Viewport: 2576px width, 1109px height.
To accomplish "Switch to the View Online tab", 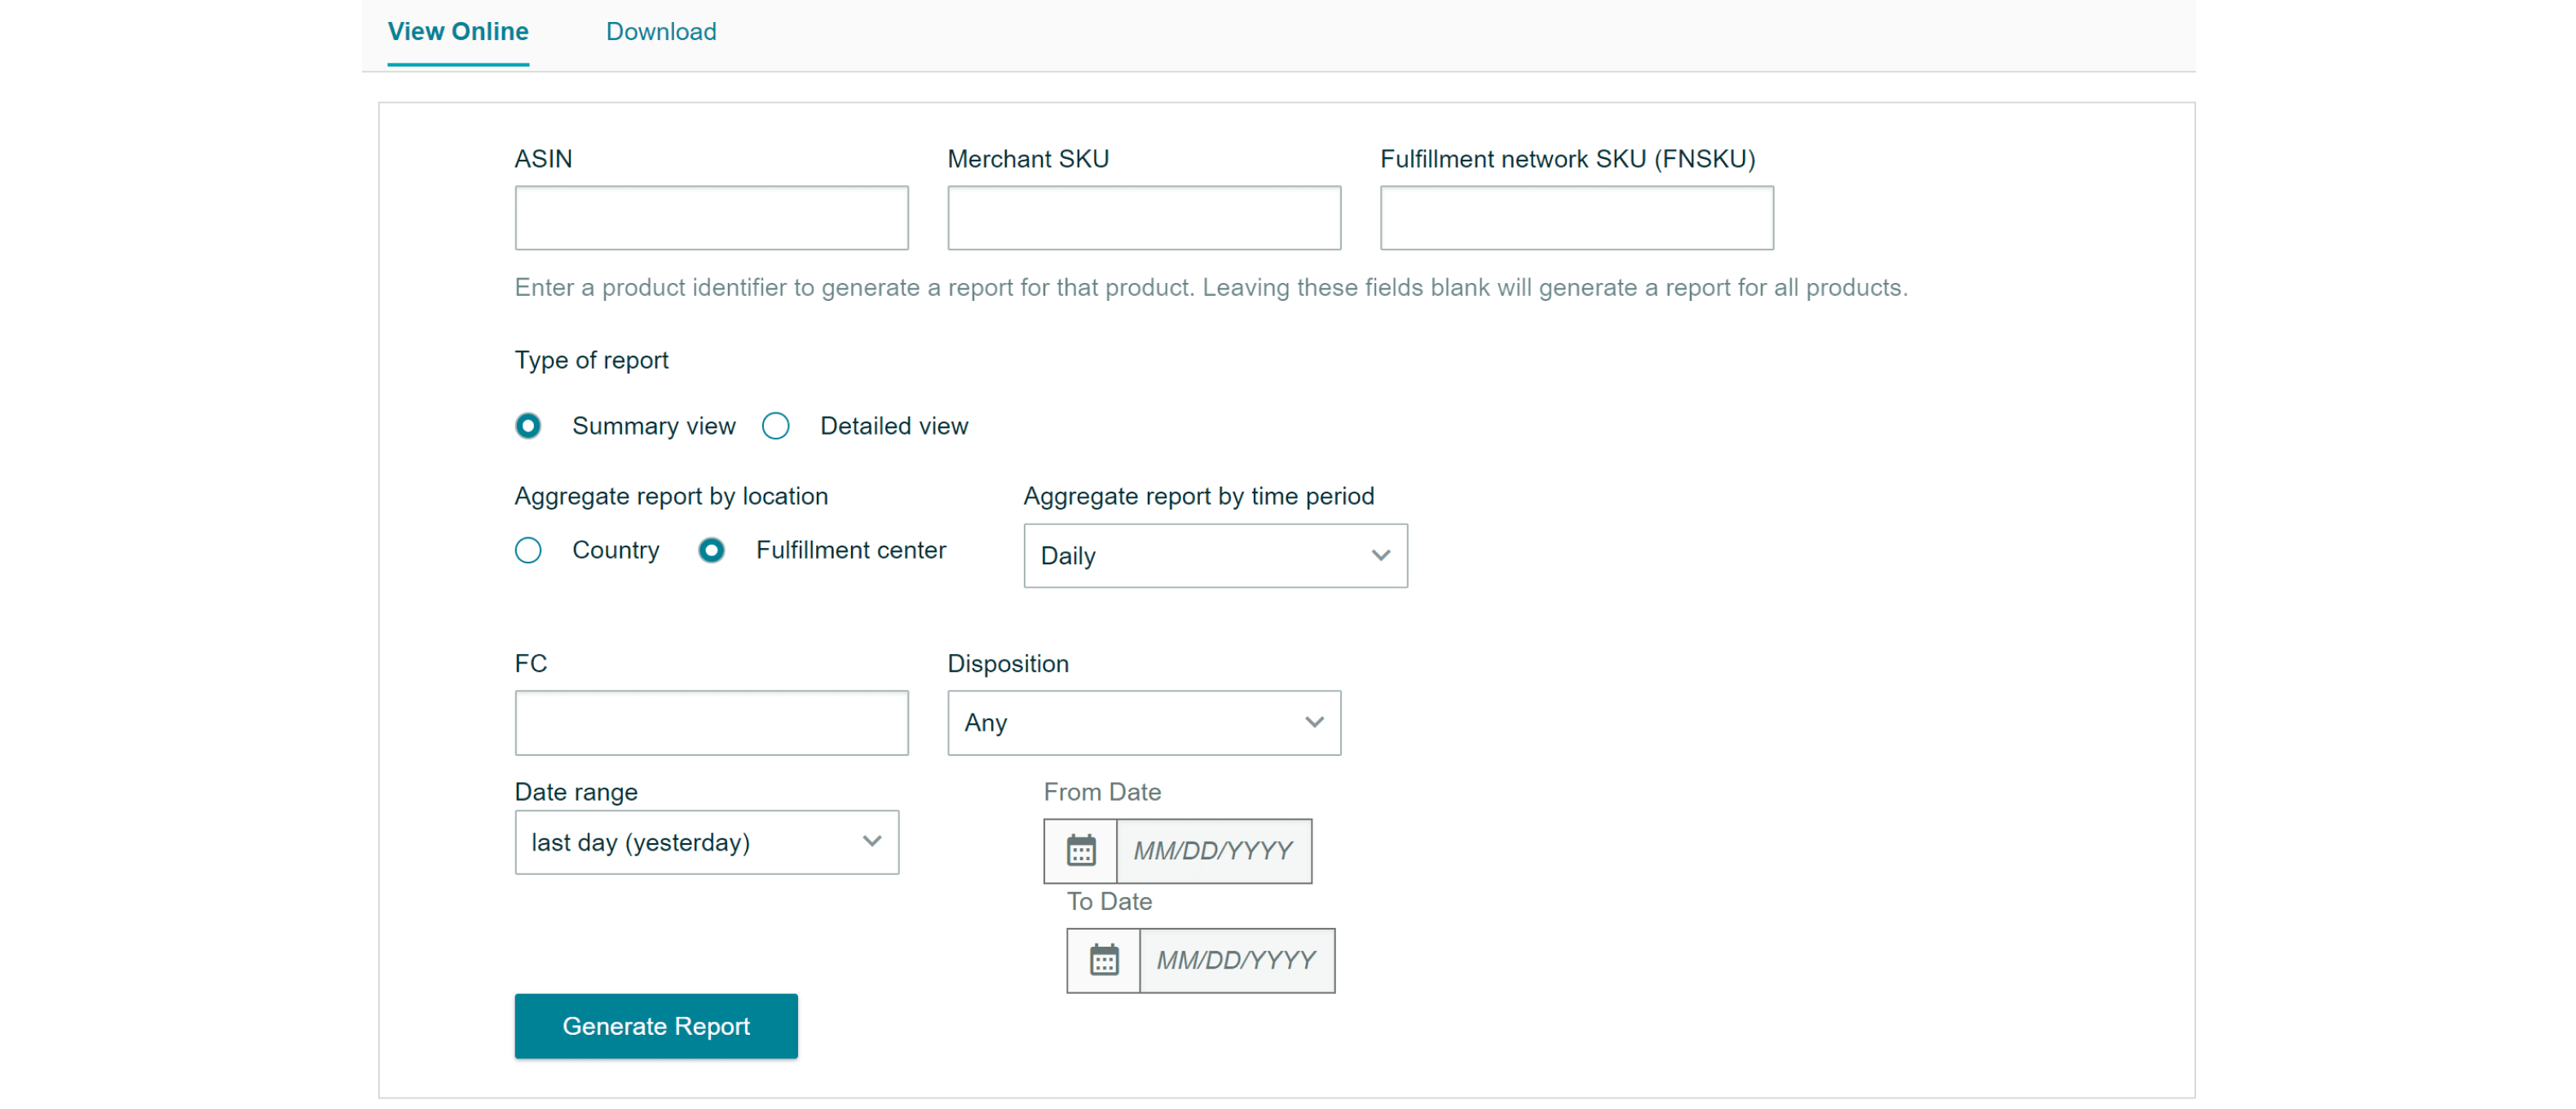I will pyautogui.click(x=458, y=32).
